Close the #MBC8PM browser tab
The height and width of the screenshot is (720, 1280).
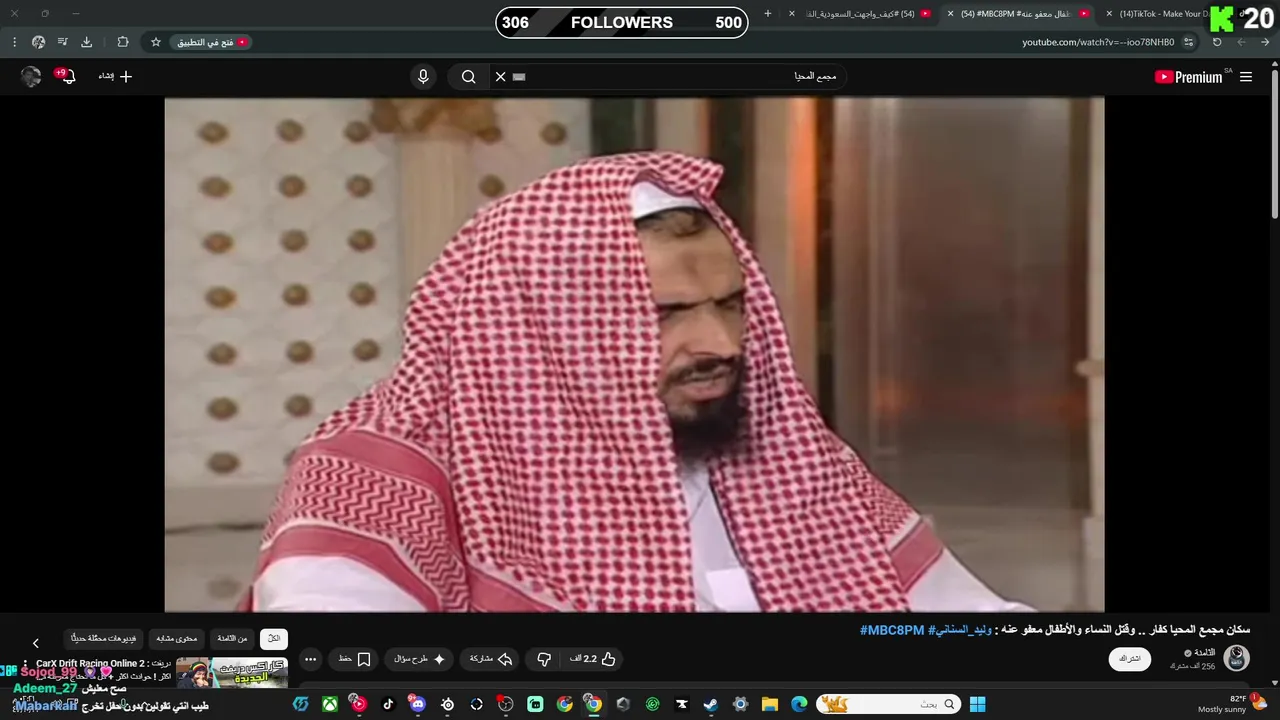point(950,14)
